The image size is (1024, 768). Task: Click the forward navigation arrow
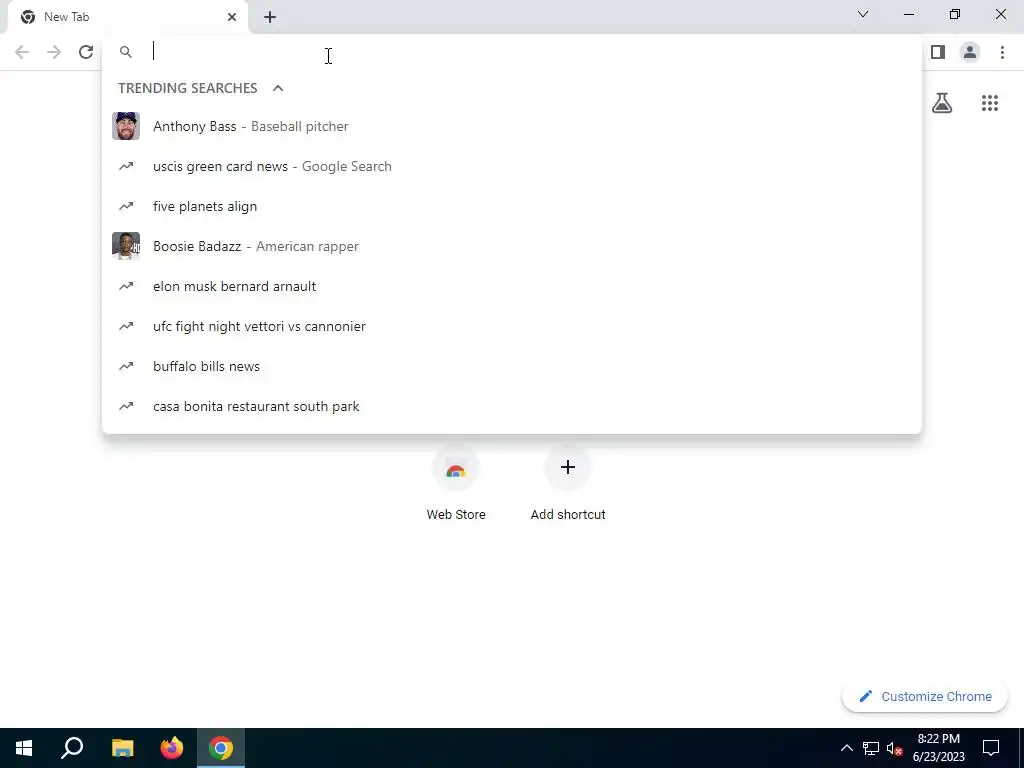coord(54,52)
